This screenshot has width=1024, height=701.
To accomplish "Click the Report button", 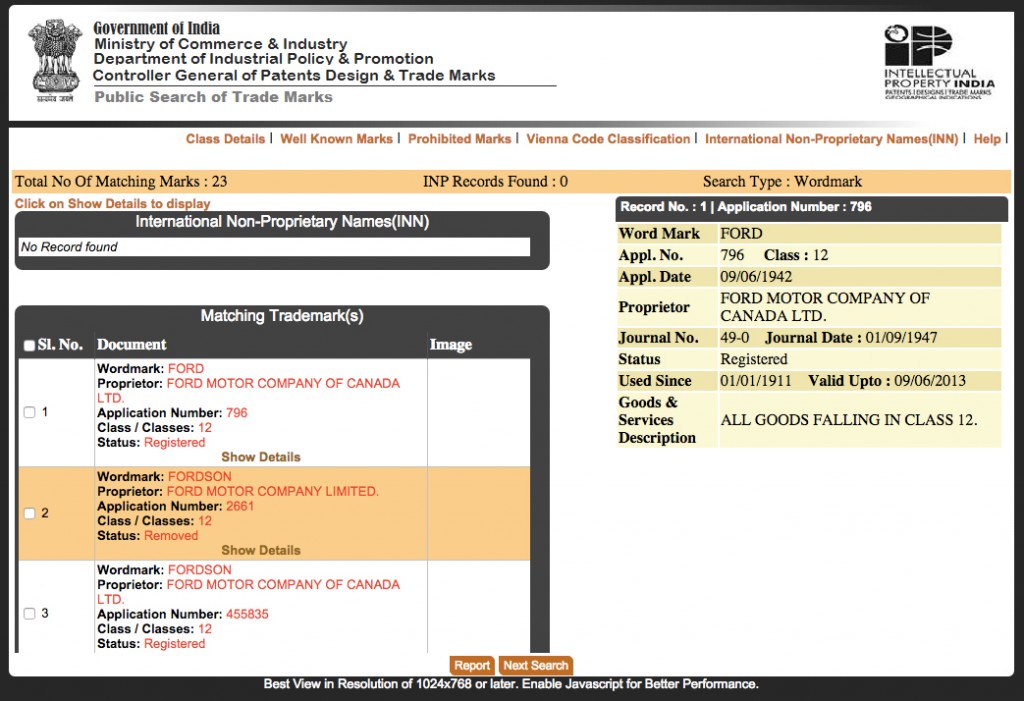I will (x=472, y=665).
